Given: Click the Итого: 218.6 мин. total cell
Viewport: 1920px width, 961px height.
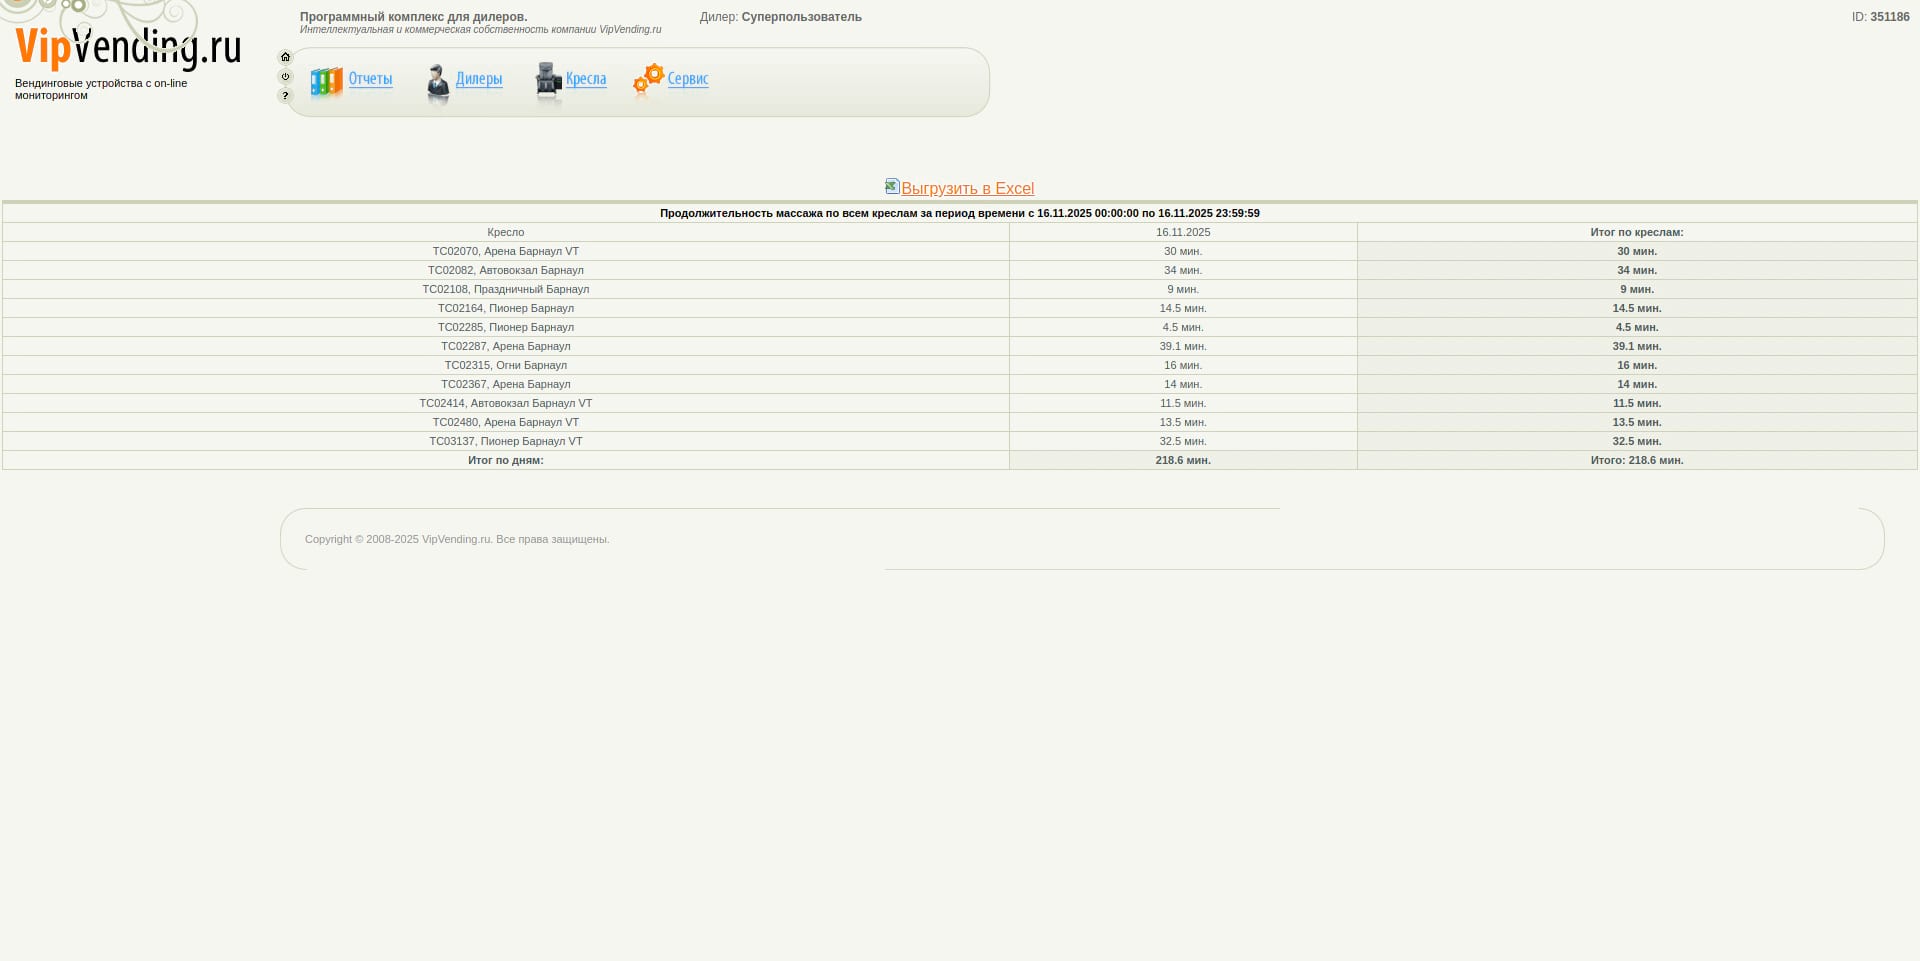Looking at the screenshot, I should coord(1636,460).
